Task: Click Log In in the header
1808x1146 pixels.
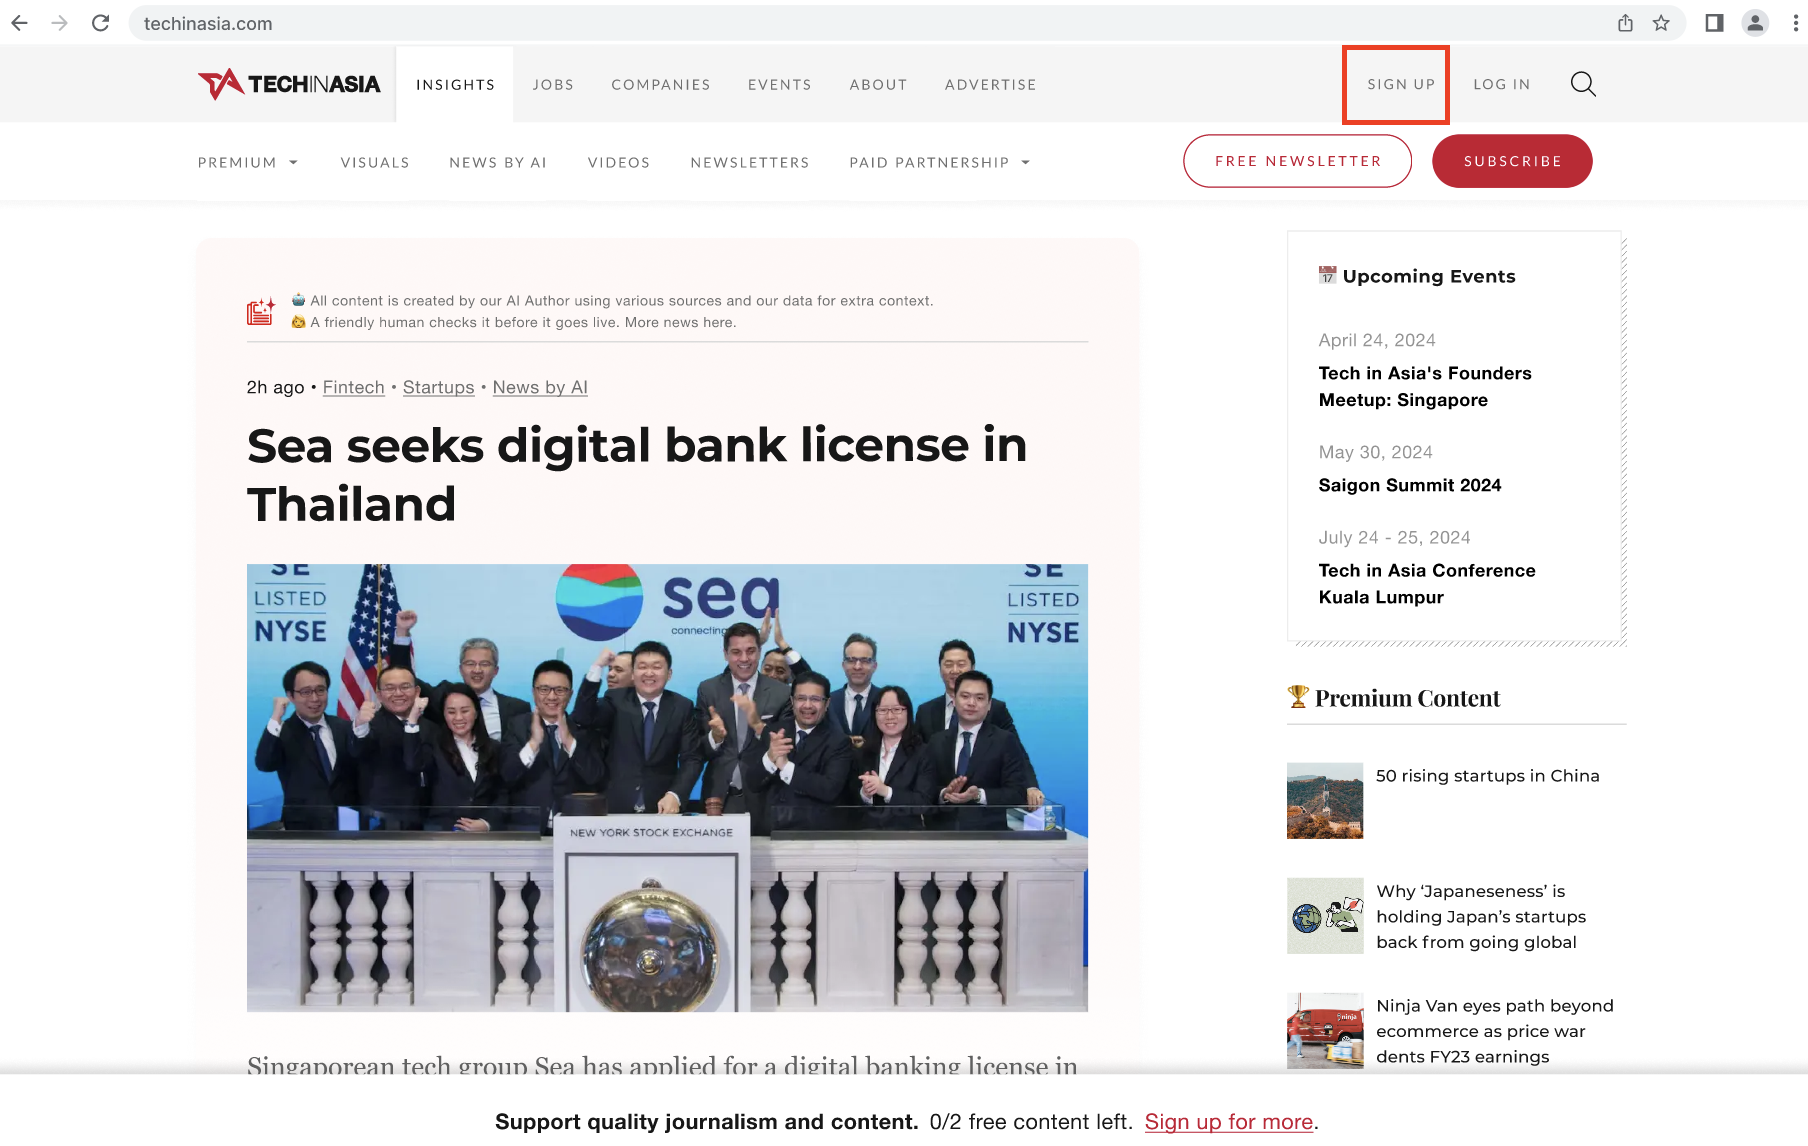Action: 1502,84
